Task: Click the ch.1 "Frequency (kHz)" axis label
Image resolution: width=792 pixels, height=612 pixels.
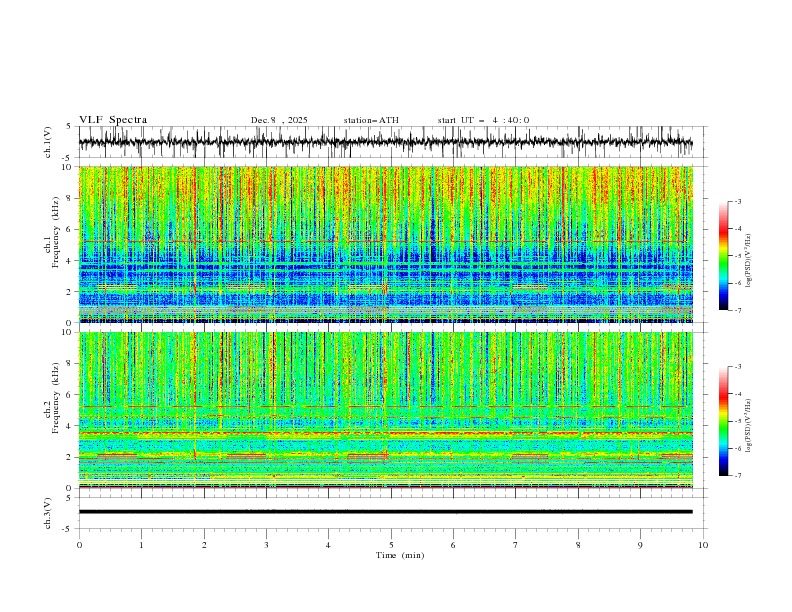Action: (55, 232)
